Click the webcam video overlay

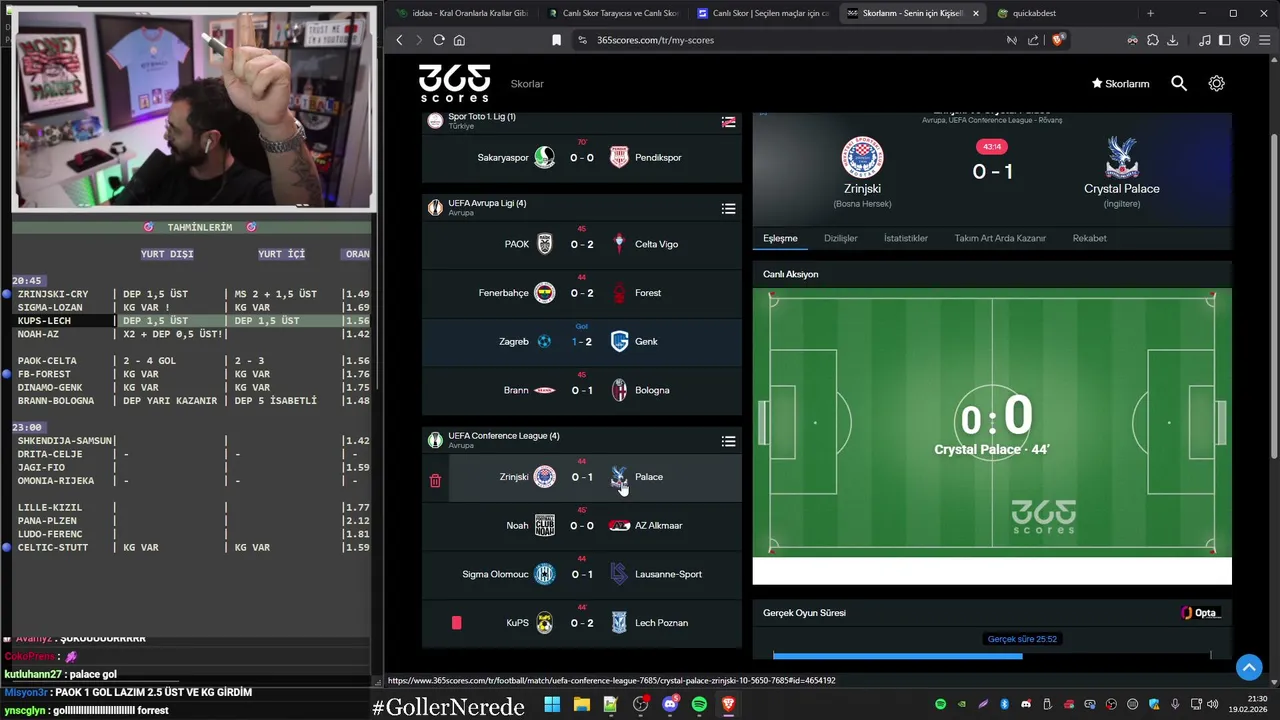tap(195, 110)
